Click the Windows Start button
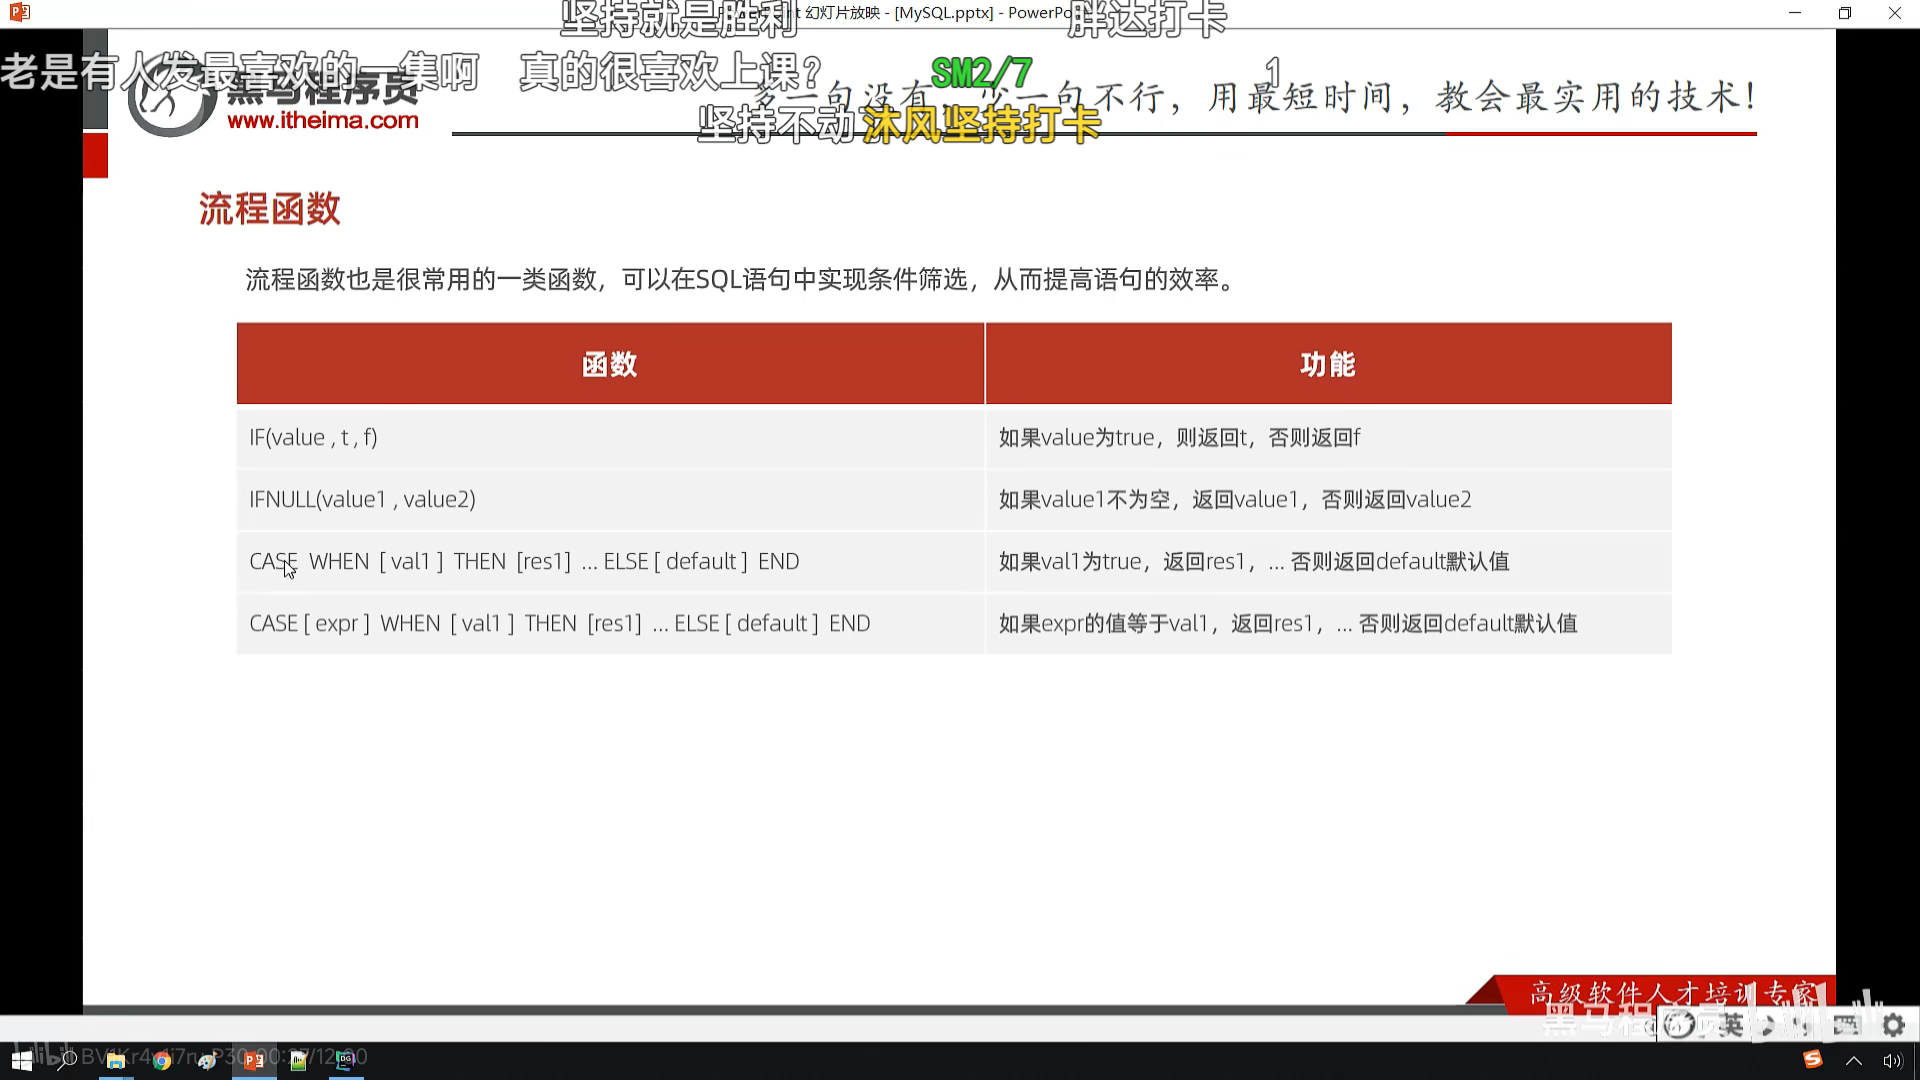The image size is (1920, 1080). [22, 1060]
